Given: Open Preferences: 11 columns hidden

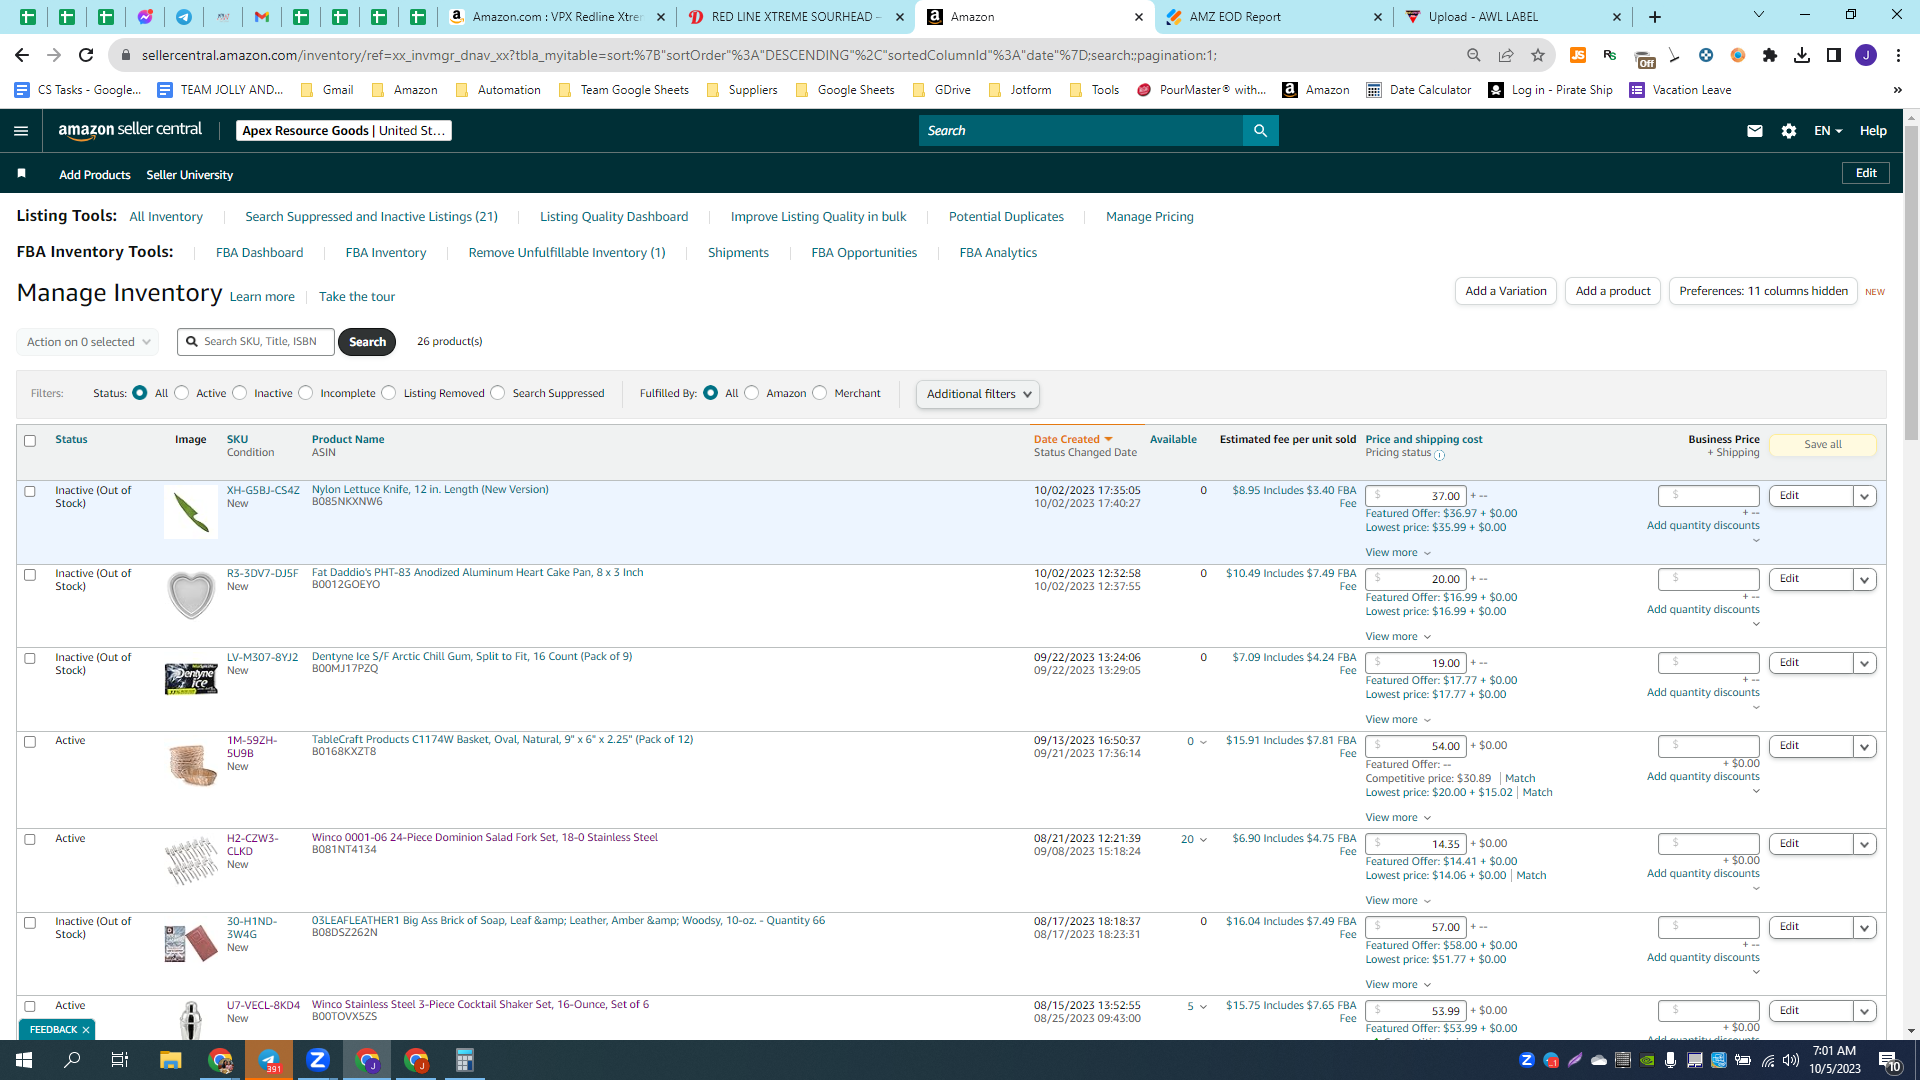Looking at the screenshot, I should 1763,291.
